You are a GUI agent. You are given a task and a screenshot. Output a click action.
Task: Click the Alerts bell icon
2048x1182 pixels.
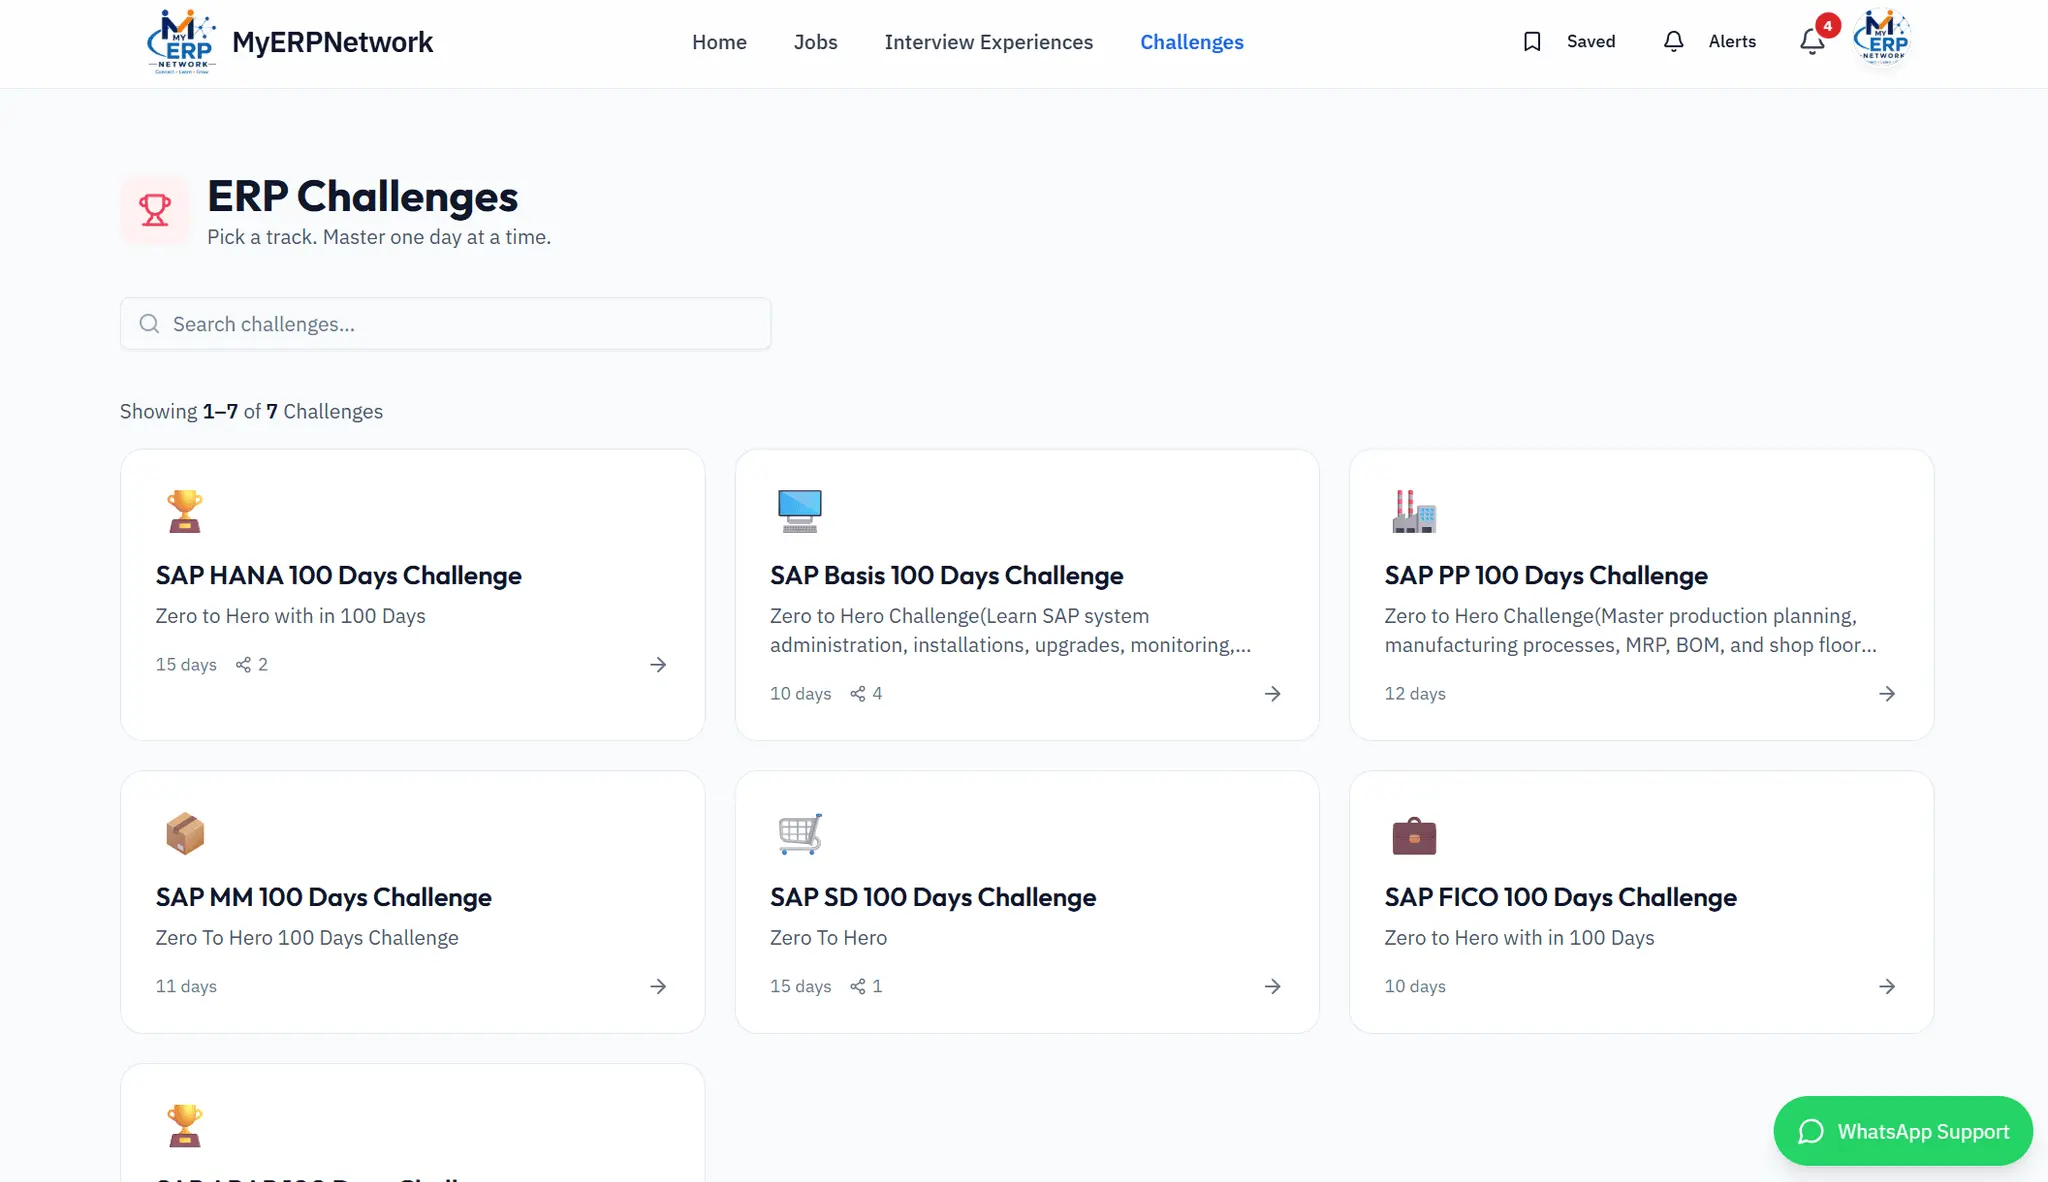click(x=1673, y=42)
